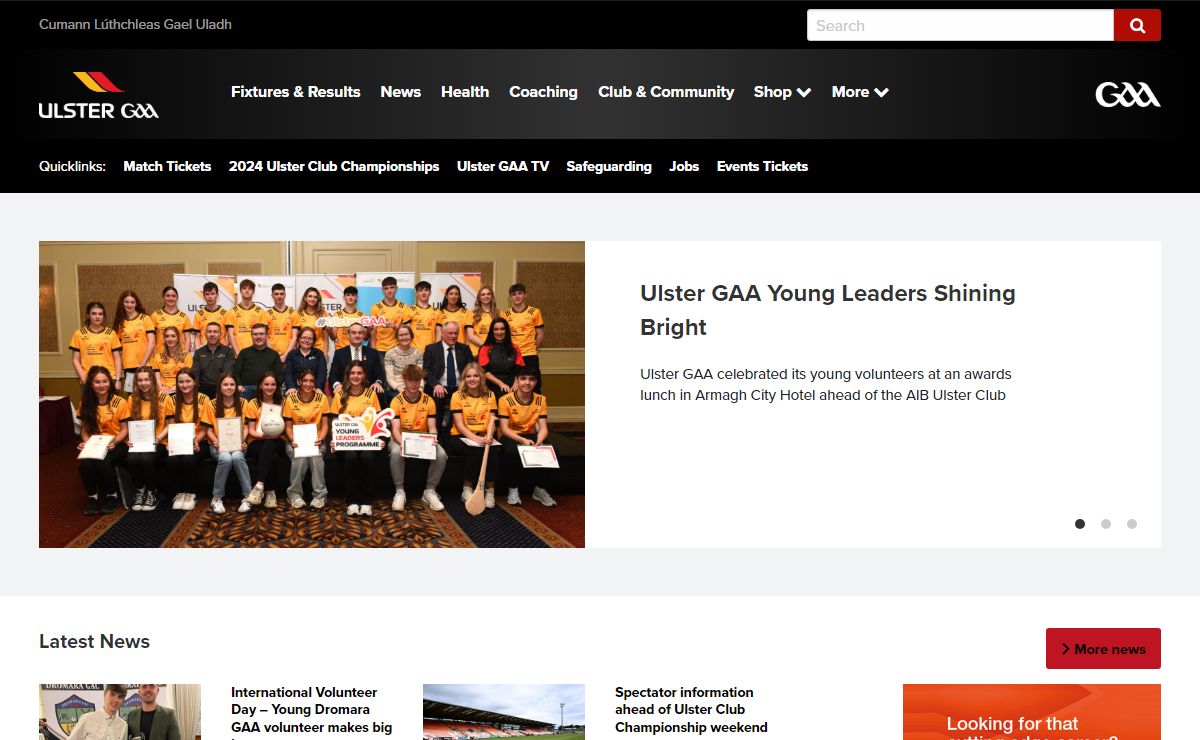Expand the Shop dropdown menu
This screenshot has height=740, width=1200.
(x=782, y=92)
